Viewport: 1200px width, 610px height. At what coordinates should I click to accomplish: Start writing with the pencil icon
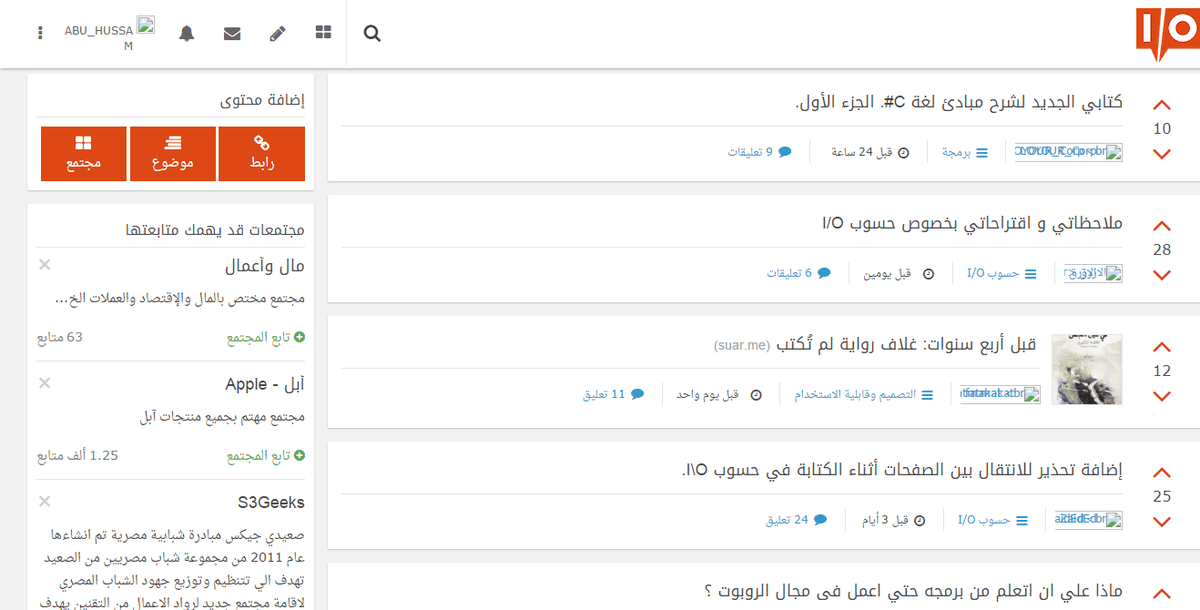point(277,33)
